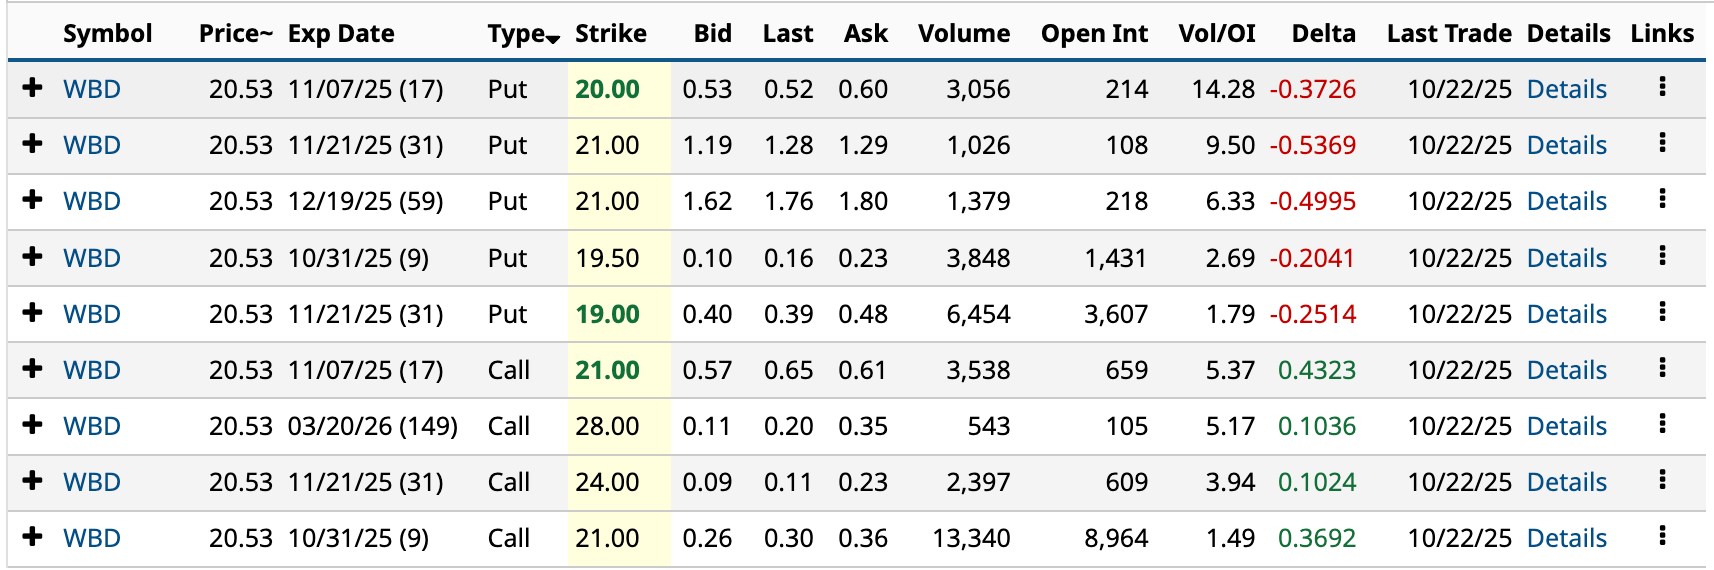Open links menu for 11/07/25 Put 20.00 row
1714x570 pixels.
point(1662,87)
